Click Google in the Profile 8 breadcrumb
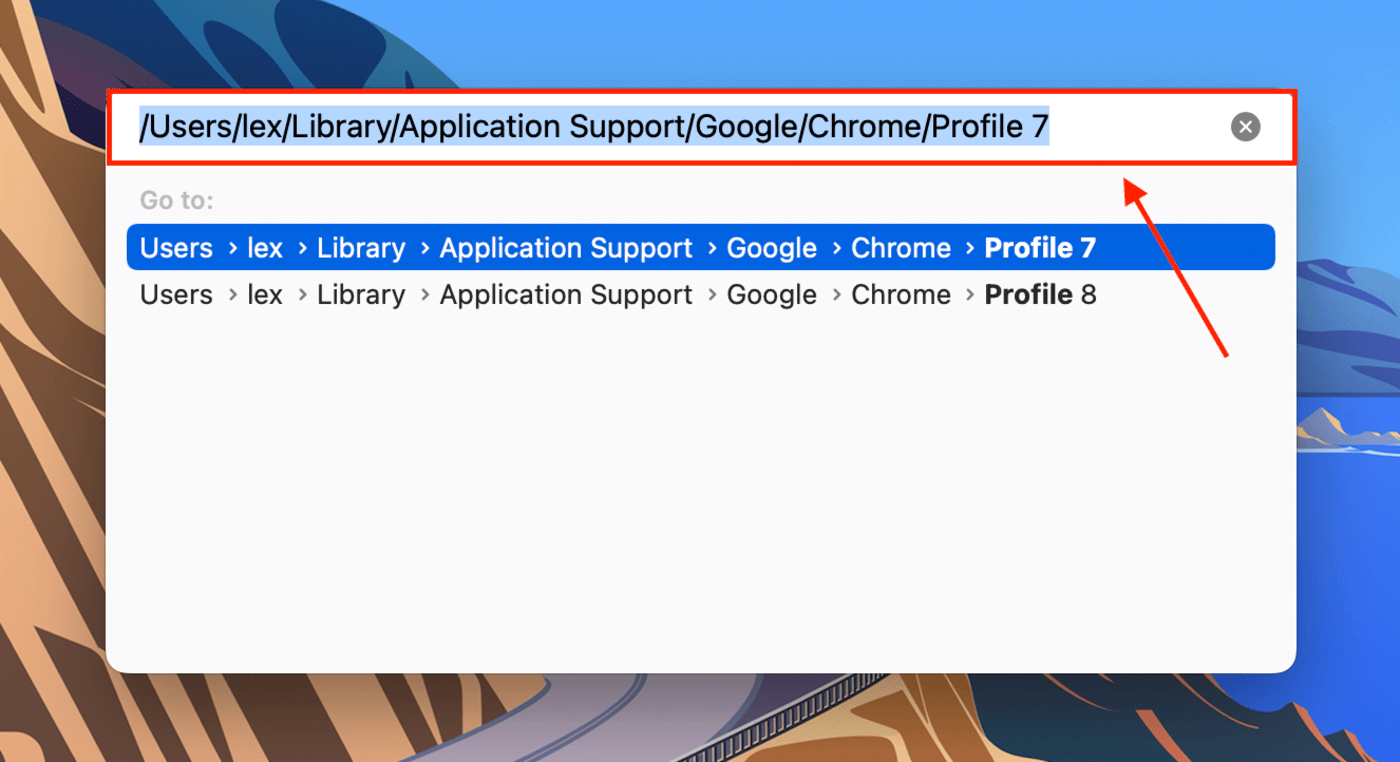1400x762 pixels. (x=771, y=294)
